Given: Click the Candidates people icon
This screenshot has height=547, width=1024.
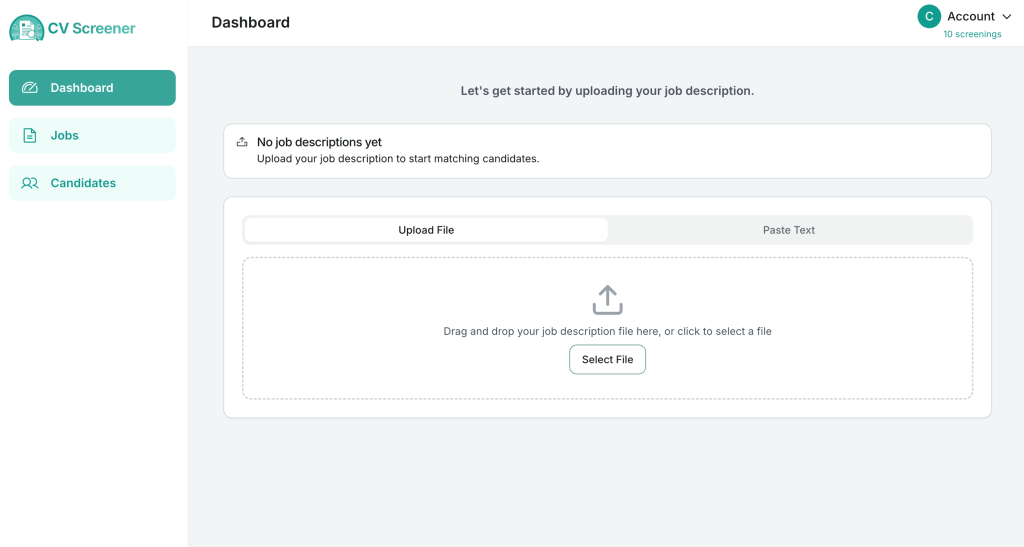Looking at the screenshot, I should [30, 183].
